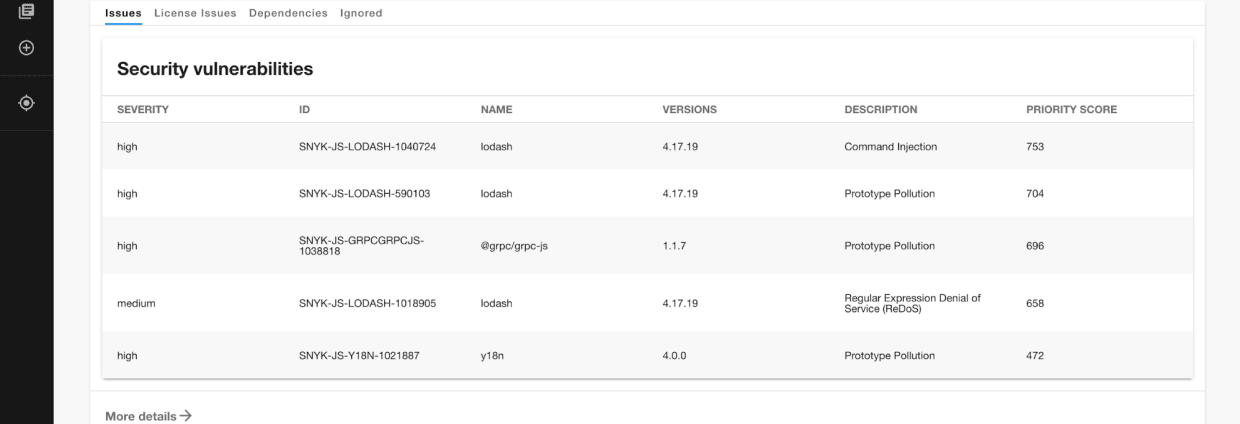
Task: Switch to the Issues tab
Action: [124, 13]
